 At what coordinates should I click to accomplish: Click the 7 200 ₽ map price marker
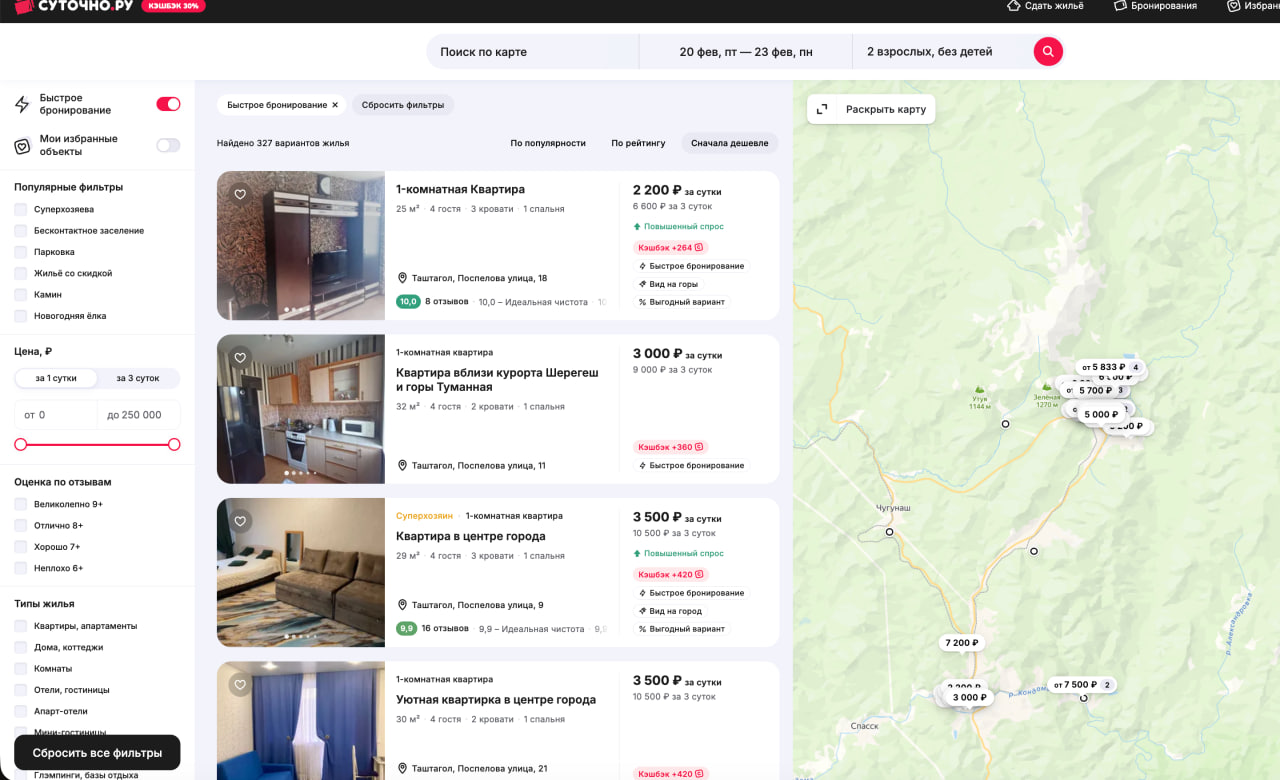961,643
